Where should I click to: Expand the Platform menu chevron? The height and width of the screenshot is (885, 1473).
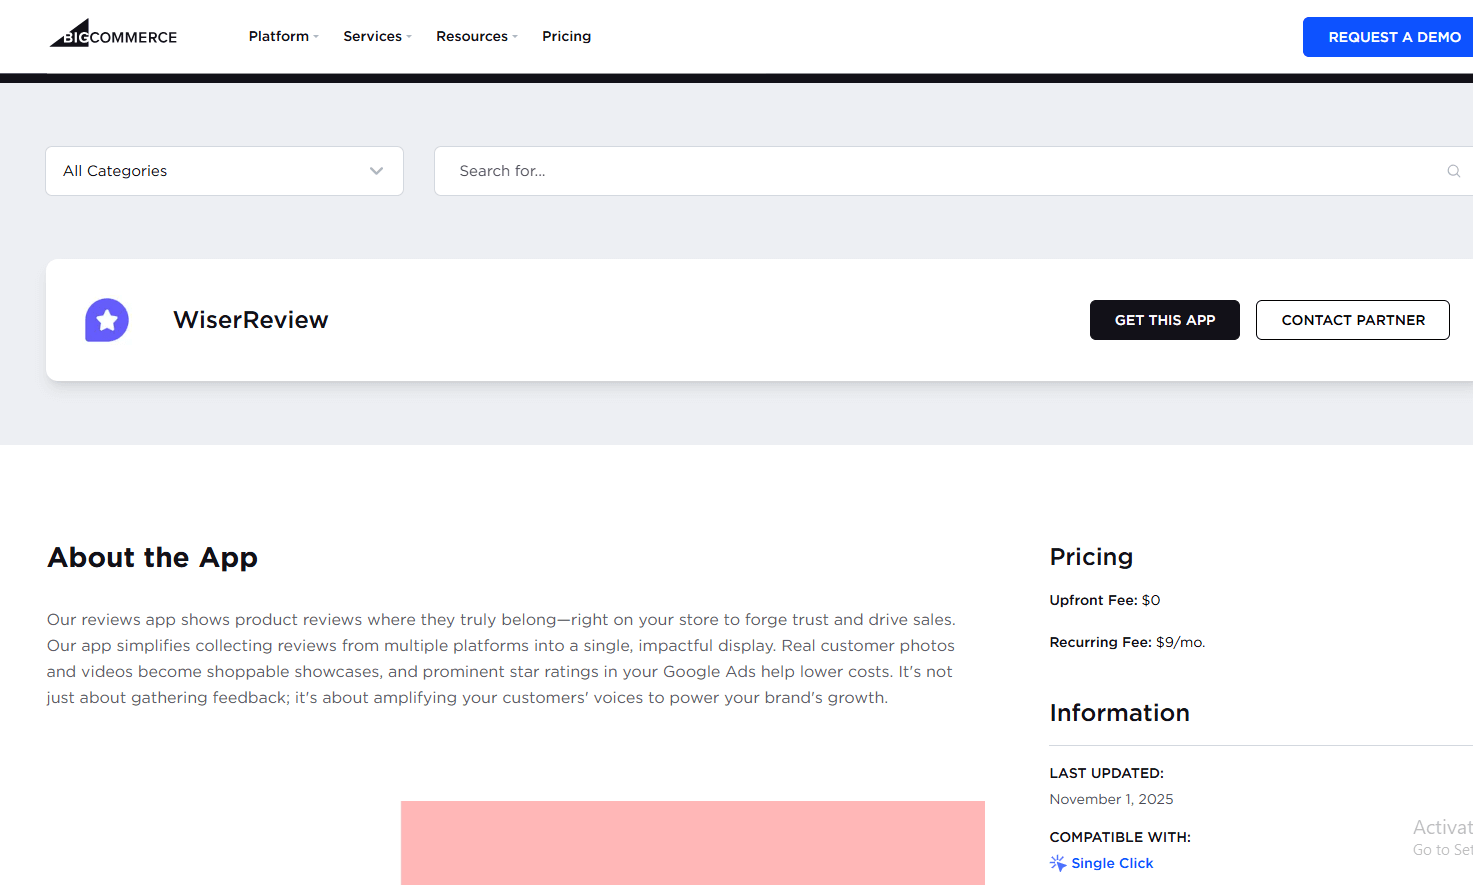315,37
